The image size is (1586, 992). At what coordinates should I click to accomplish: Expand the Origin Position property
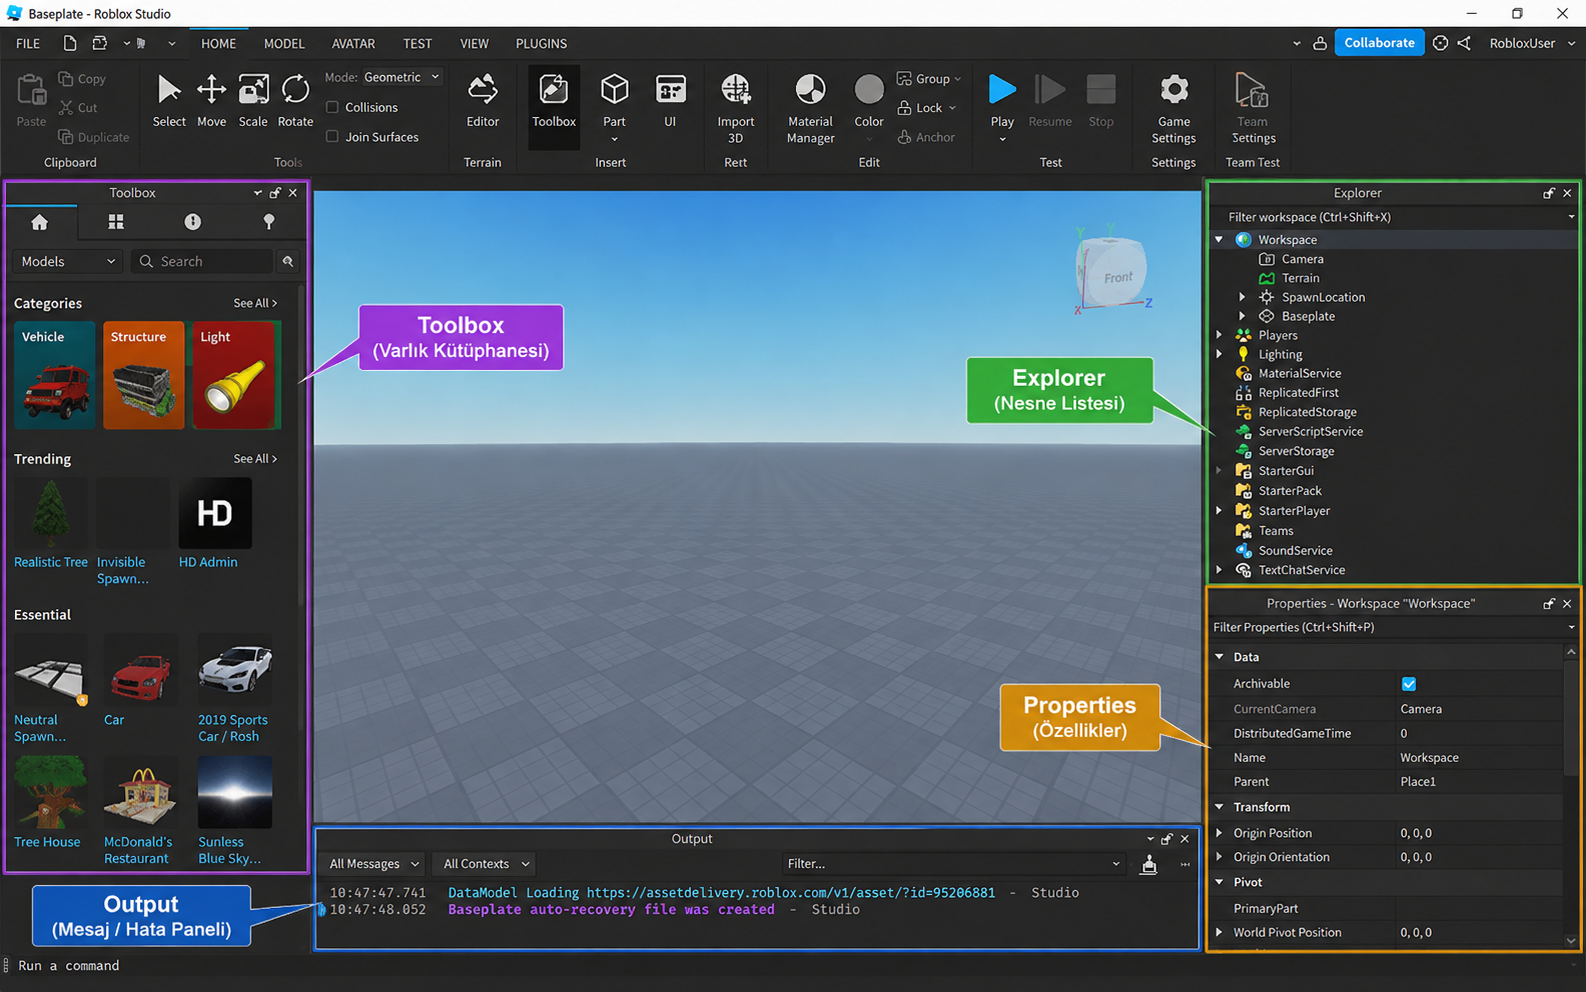pos(1219,833)
